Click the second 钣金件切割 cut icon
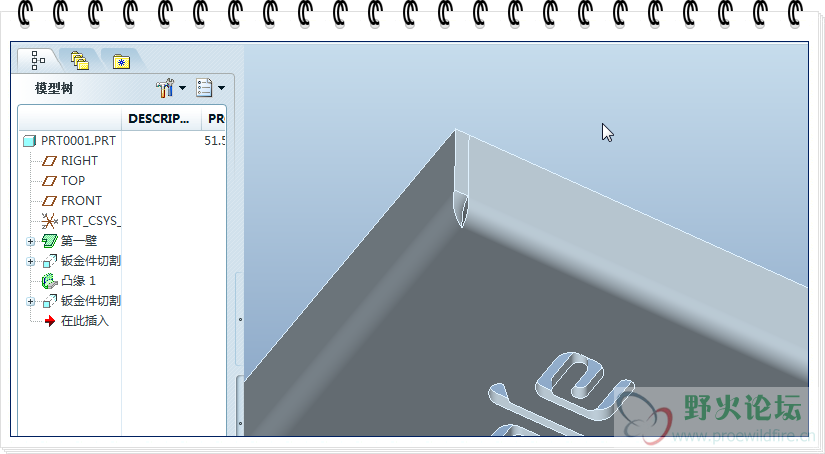Screen dimensions: 825x454 pyautogui.click(x=49, y=301)
